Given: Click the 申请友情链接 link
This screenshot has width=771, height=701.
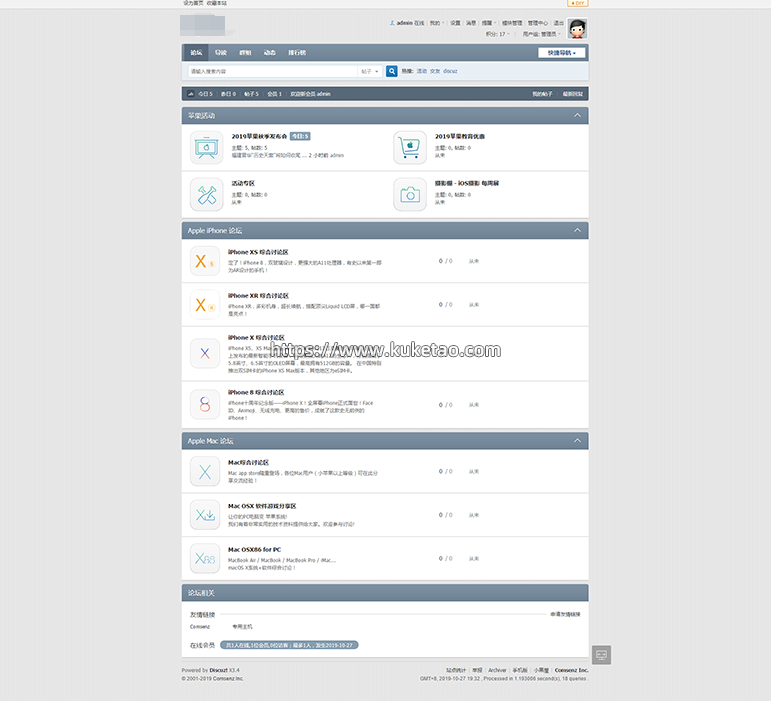Looking at the screenshot, I should click(565, 614).
